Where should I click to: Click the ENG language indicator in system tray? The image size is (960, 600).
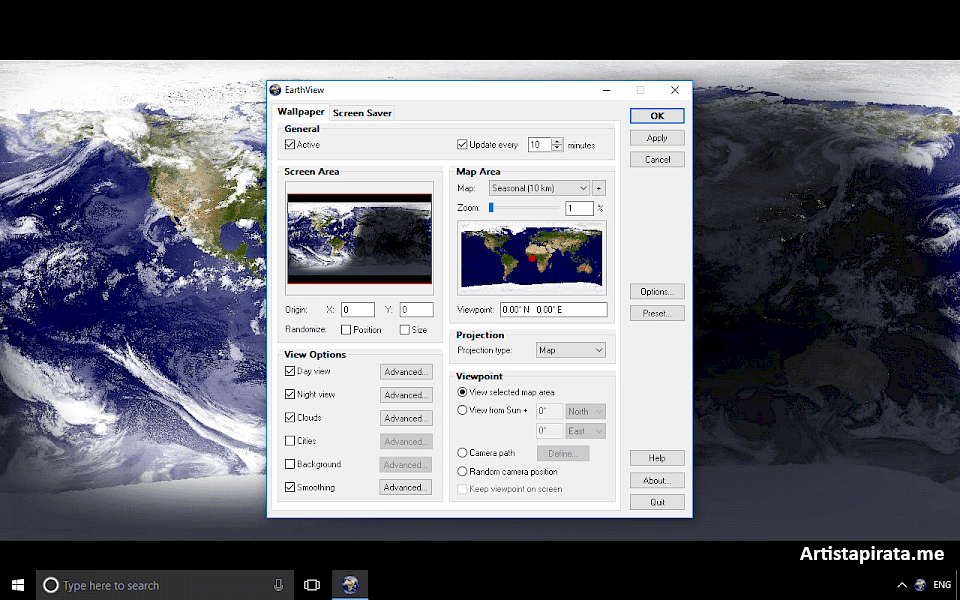tap(941, 584)
